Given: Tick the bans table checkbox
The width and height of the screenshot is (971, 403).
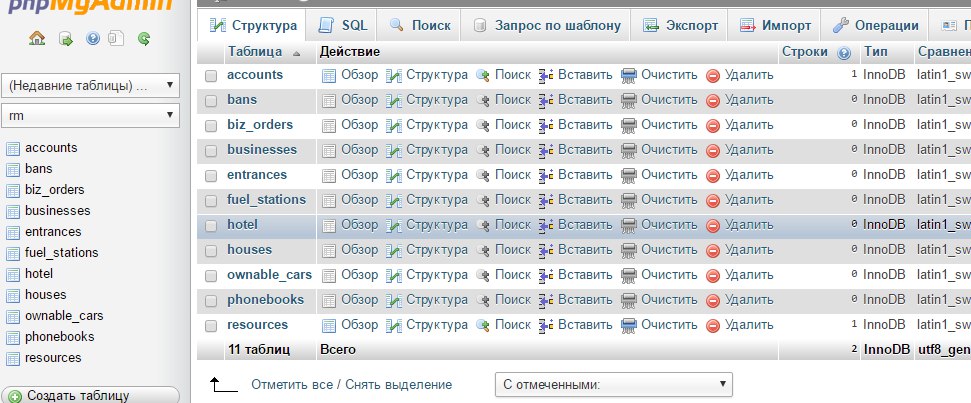Looking at the screenshot, I should click(211, 100).
